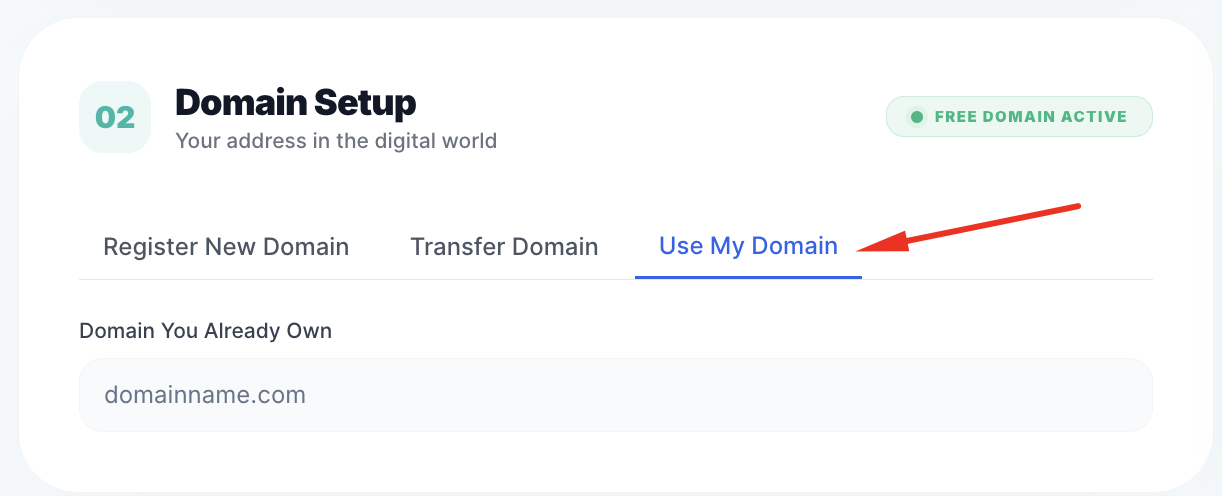Click the 02 step number badge
This screenshot has width=1222, height=496.
(x=114, y=117)
